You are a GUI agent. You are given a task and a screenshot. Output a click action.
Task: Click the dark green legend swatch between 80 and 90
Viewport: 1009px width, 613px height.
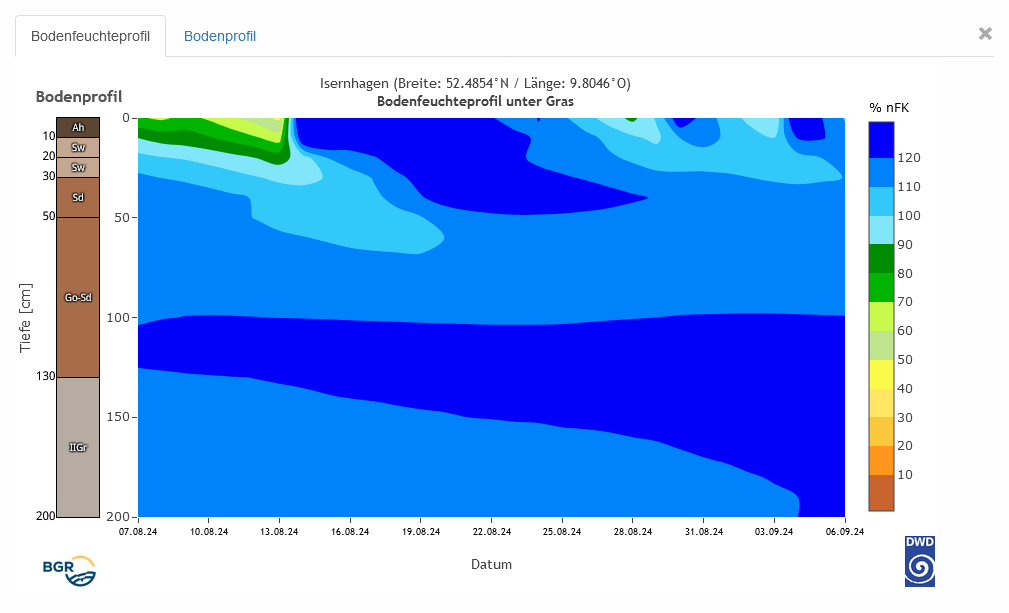coord(881,259)
